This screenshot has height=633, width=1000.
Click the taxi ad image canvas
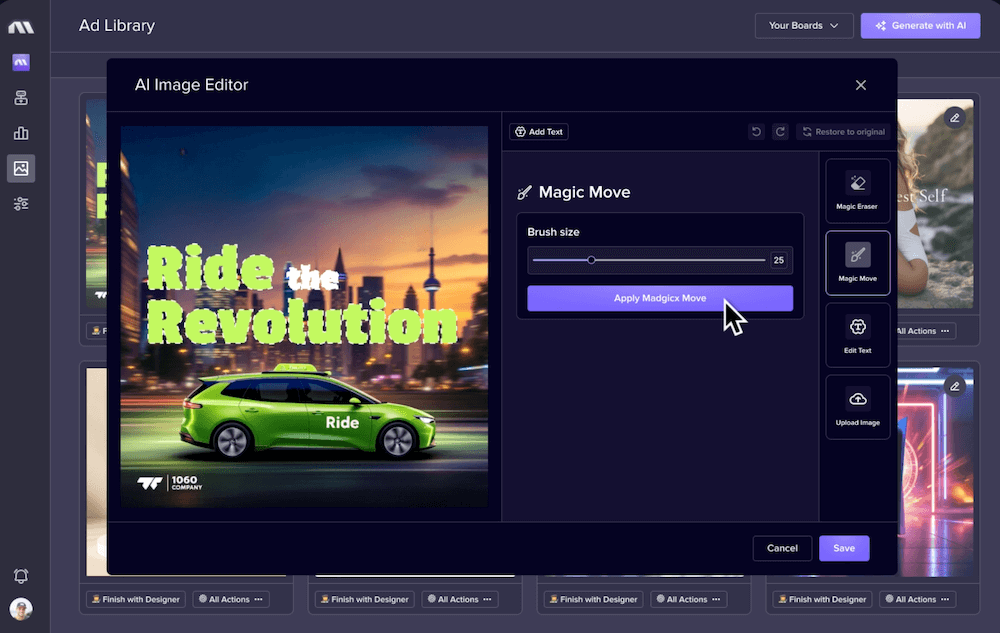[304, 316]
